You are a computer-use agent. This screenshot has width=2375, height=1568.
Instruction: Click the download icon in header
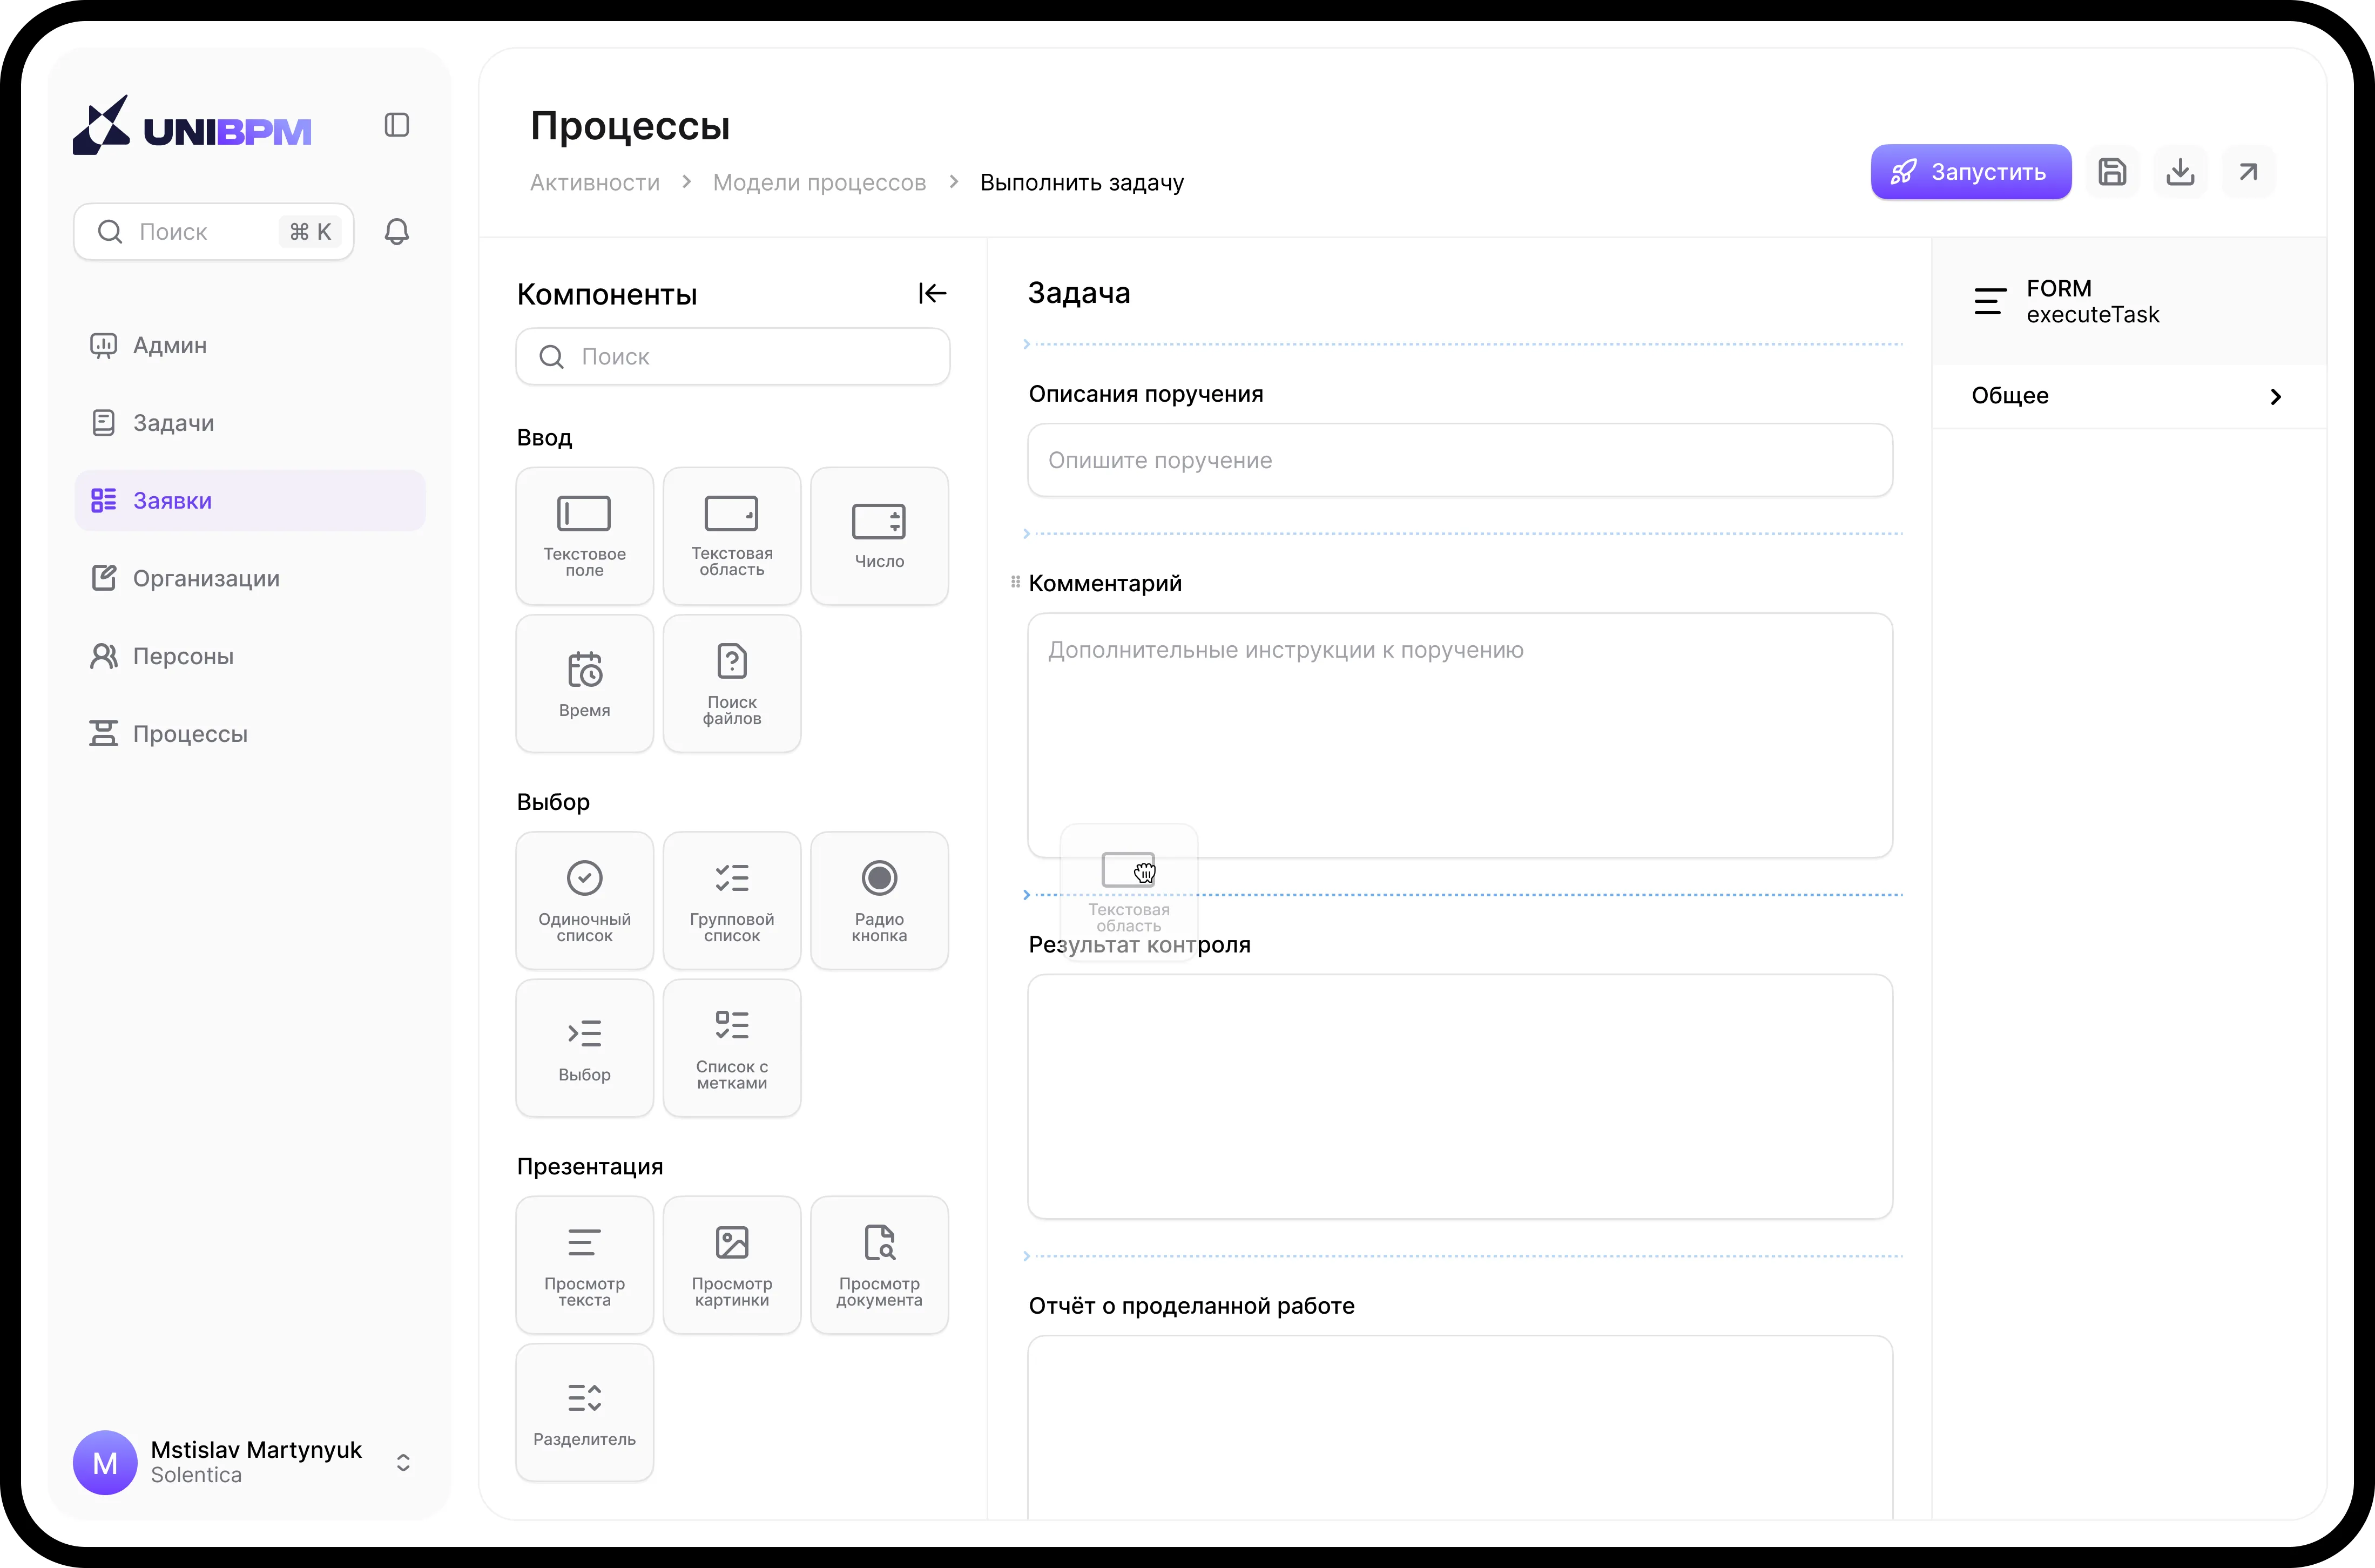(2179, 172)
